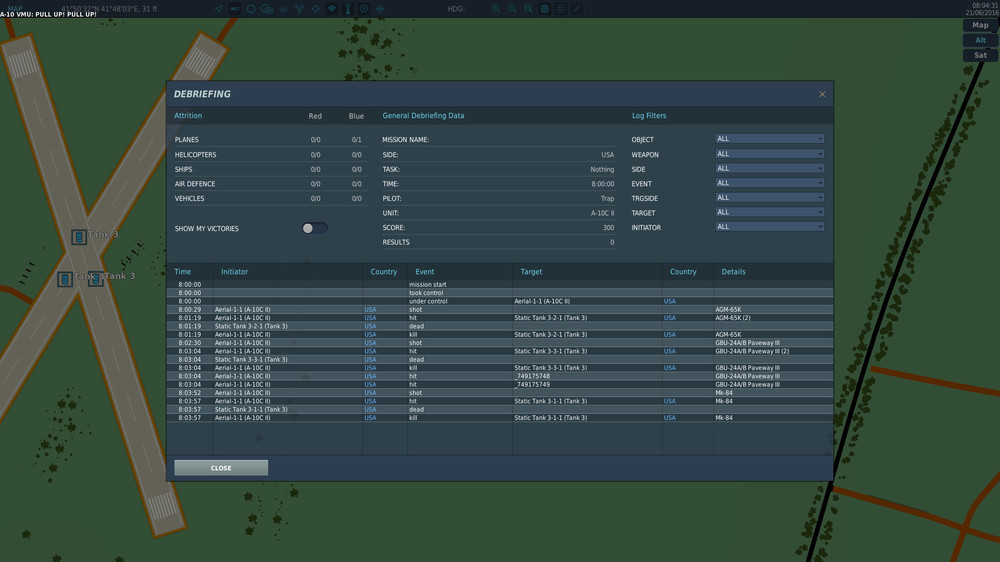Viewport: 1000px width, 562px height.
Task: Sort log by the Time column header
Action: pos(182,272)
